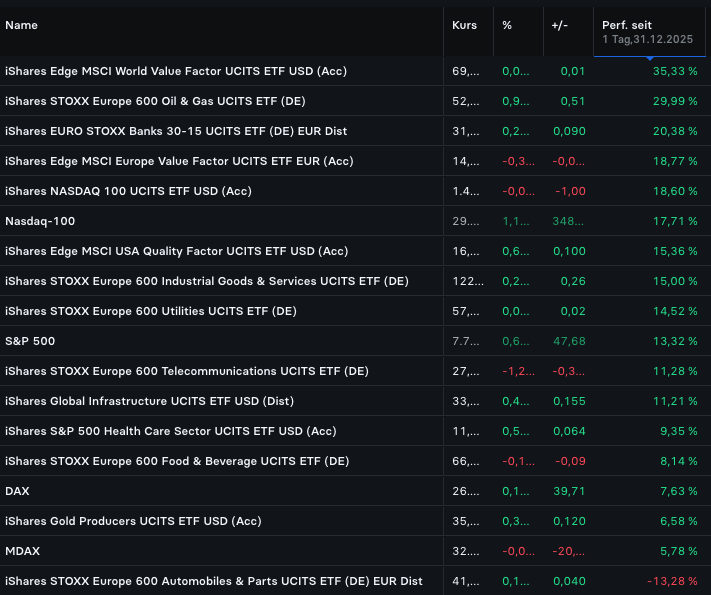Click the 39,71 change value for DAX

(x=569, y=491)
